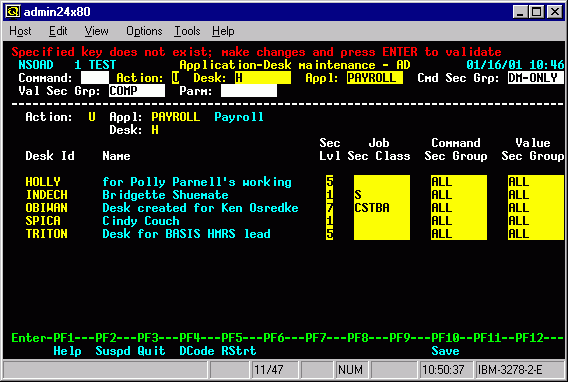Open the Edit menu
The image size is (568, 382).
pyautogui.click(x=58, y=31)
